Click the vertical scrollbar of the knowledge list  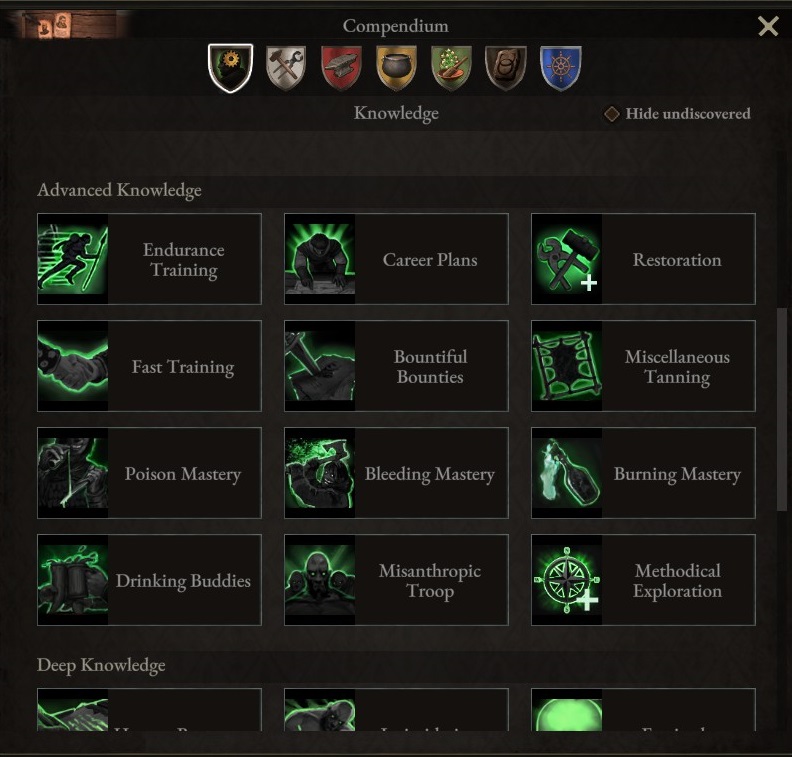click(781, 410)
